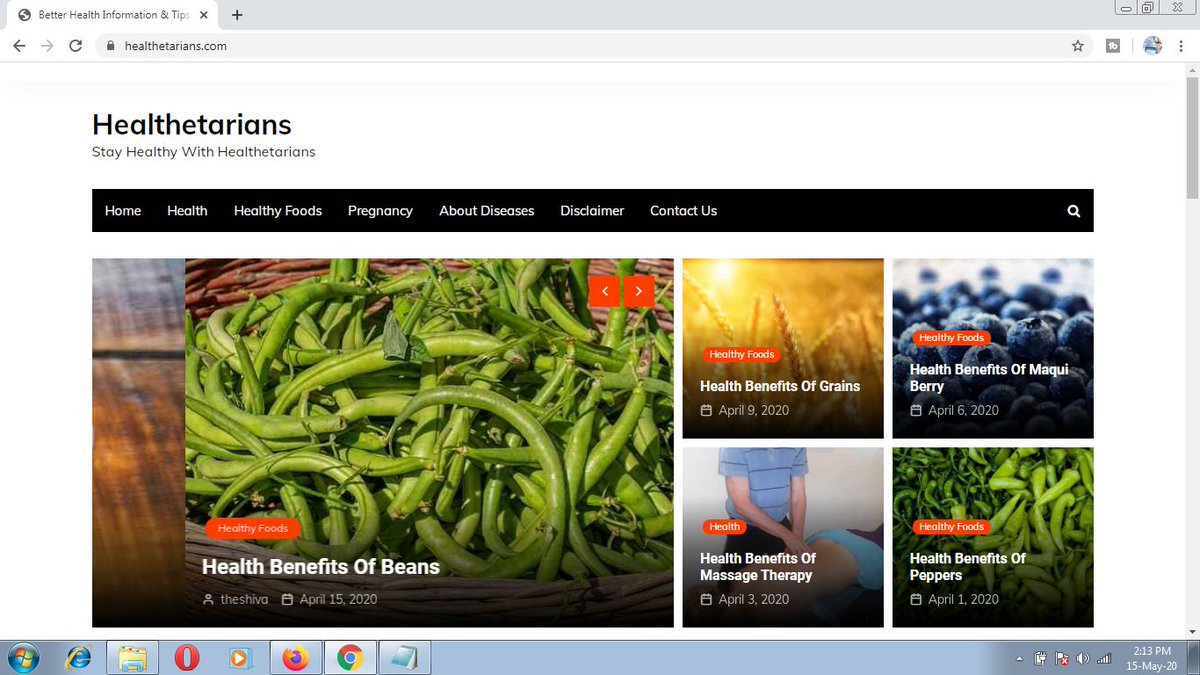Close the Better Health Information tab
1200x675 pixels.
tap(204, 15)
